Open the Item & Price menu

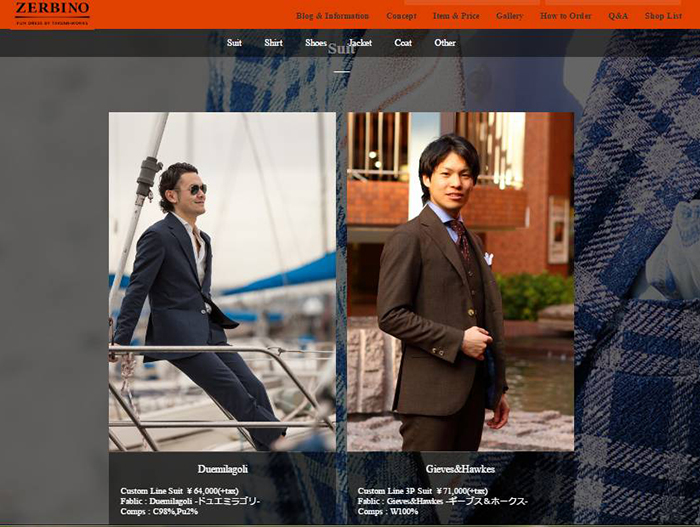(x=456, y=16)
